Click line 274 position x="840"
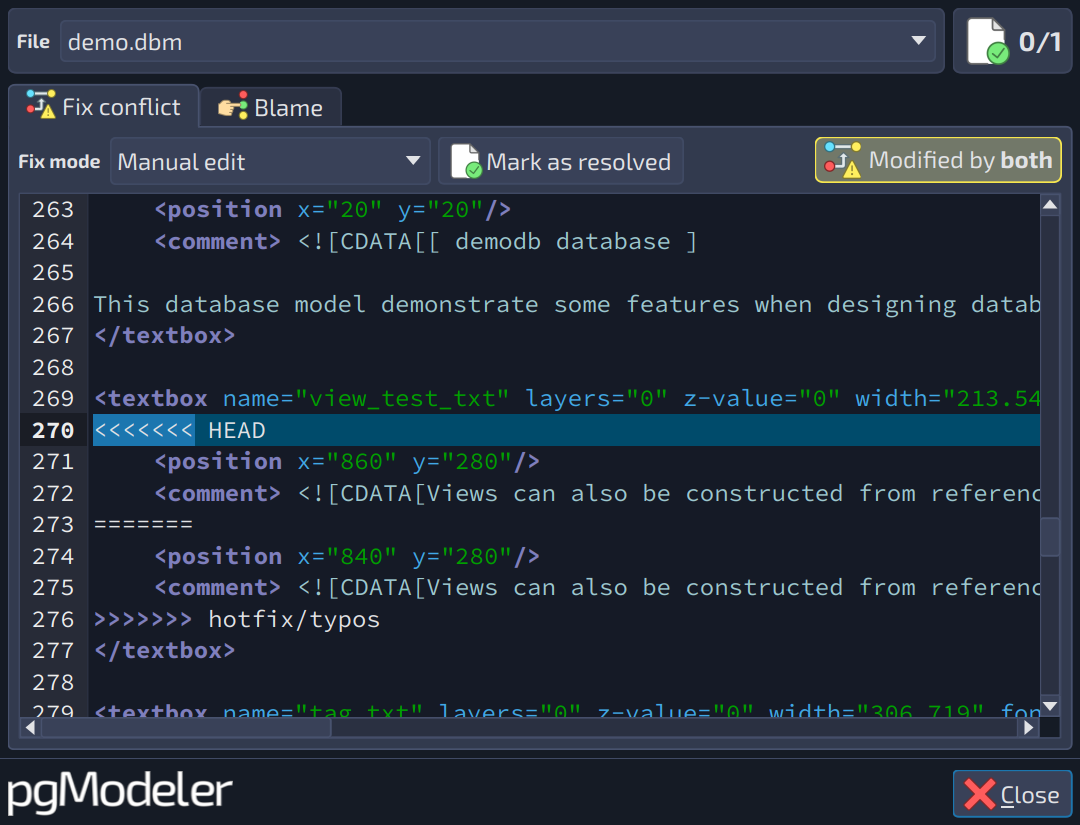Image resolution: width=1080 pixels, height=825 pixels. [347, 556]
